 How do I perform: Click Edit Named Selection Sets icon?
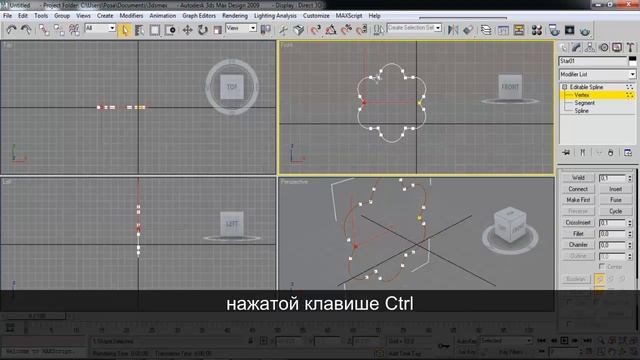(x=378, y=30)
